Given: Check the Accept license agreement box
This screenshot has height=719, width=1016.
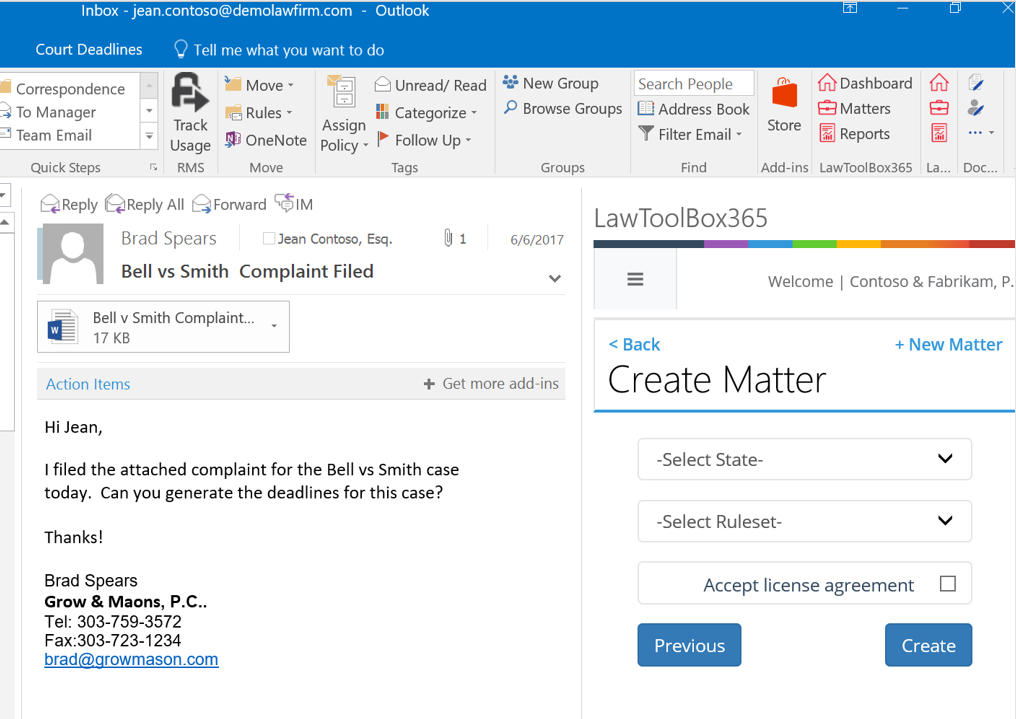Looking at the screenshot, I should (x=947, y=584).
